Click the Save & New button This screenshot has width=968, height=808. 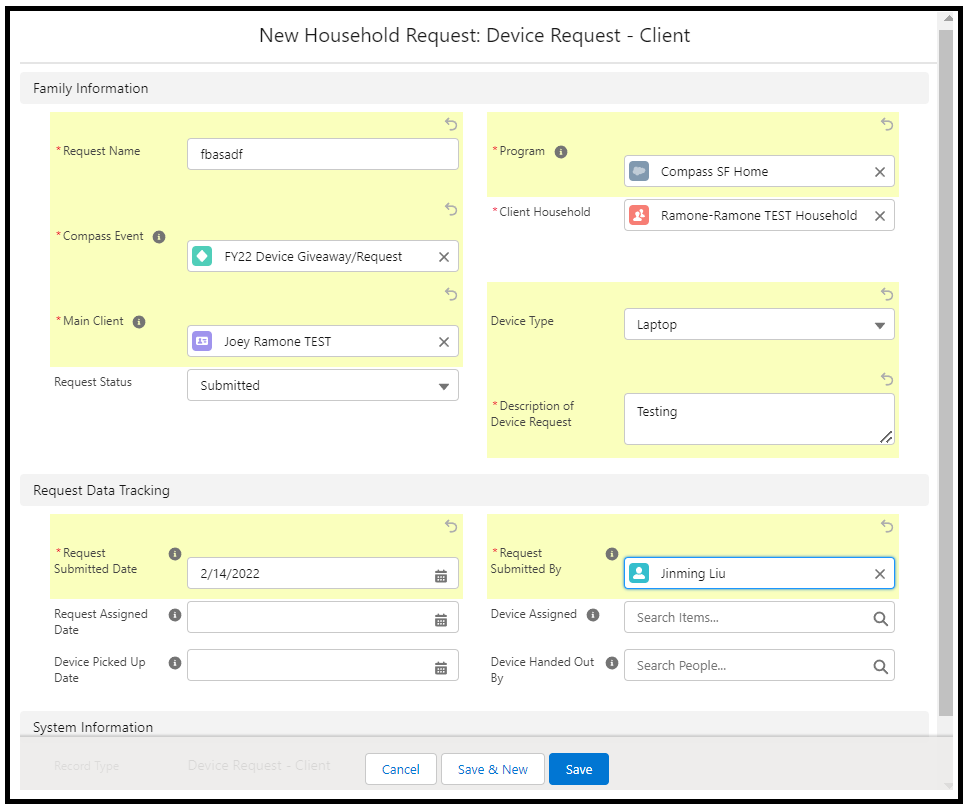point(493,769)
